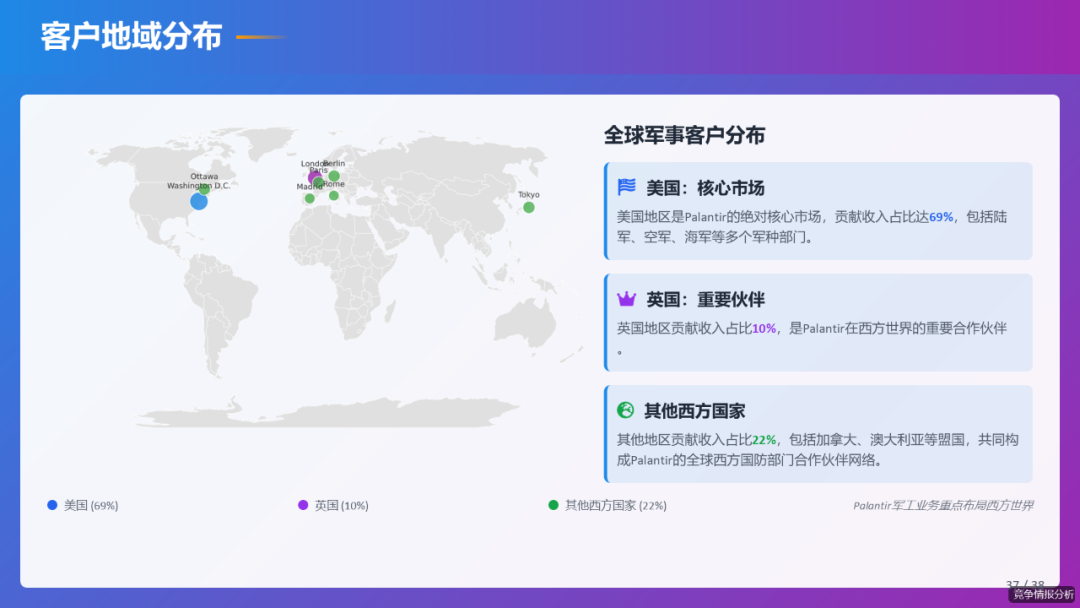Screen dimensions: 1080x608
Task: Click the card title 美国：核心市场
Action: [705, 187]
